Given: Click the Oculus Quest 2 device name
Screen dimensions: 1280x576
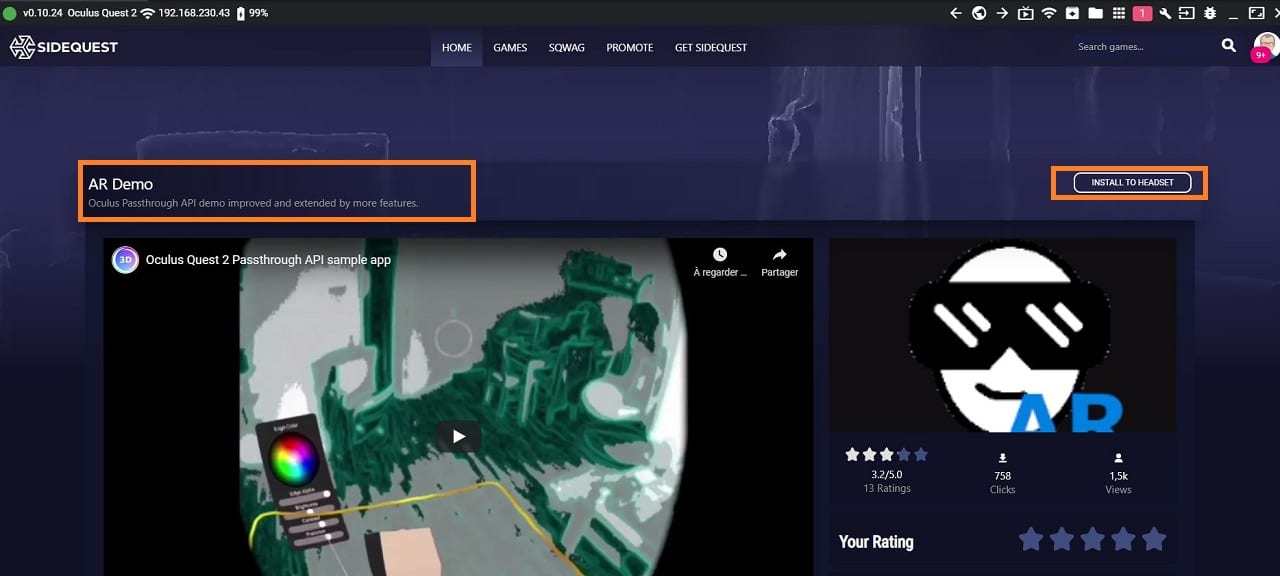Looking at the screenshot, I should point(102,13).
